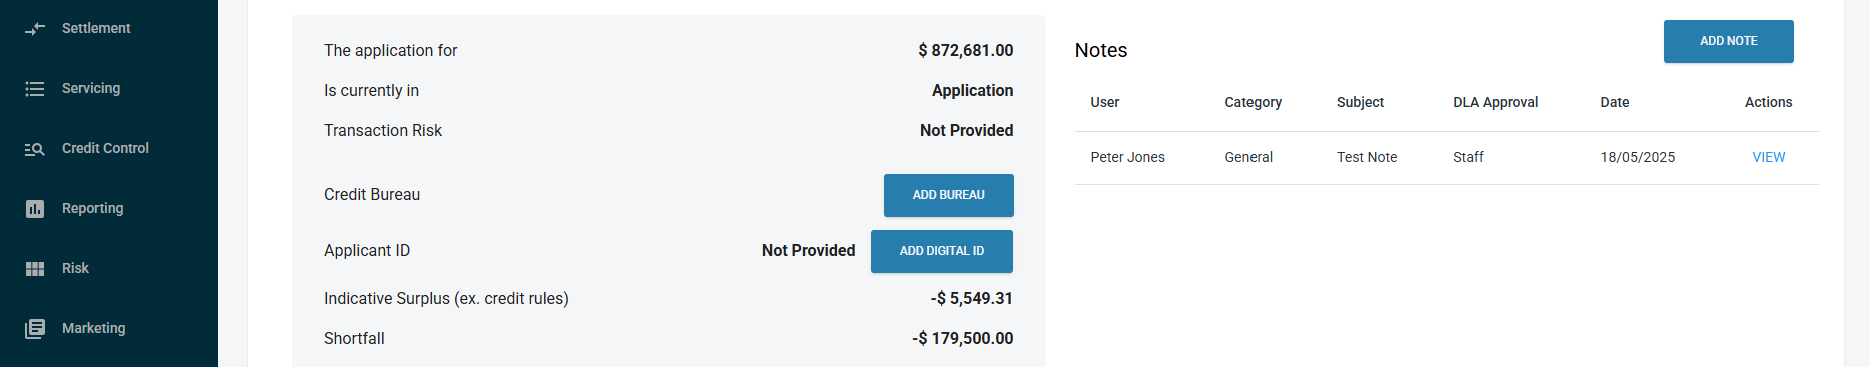Open Credit Control via its search-list icon

click(35, 149)
